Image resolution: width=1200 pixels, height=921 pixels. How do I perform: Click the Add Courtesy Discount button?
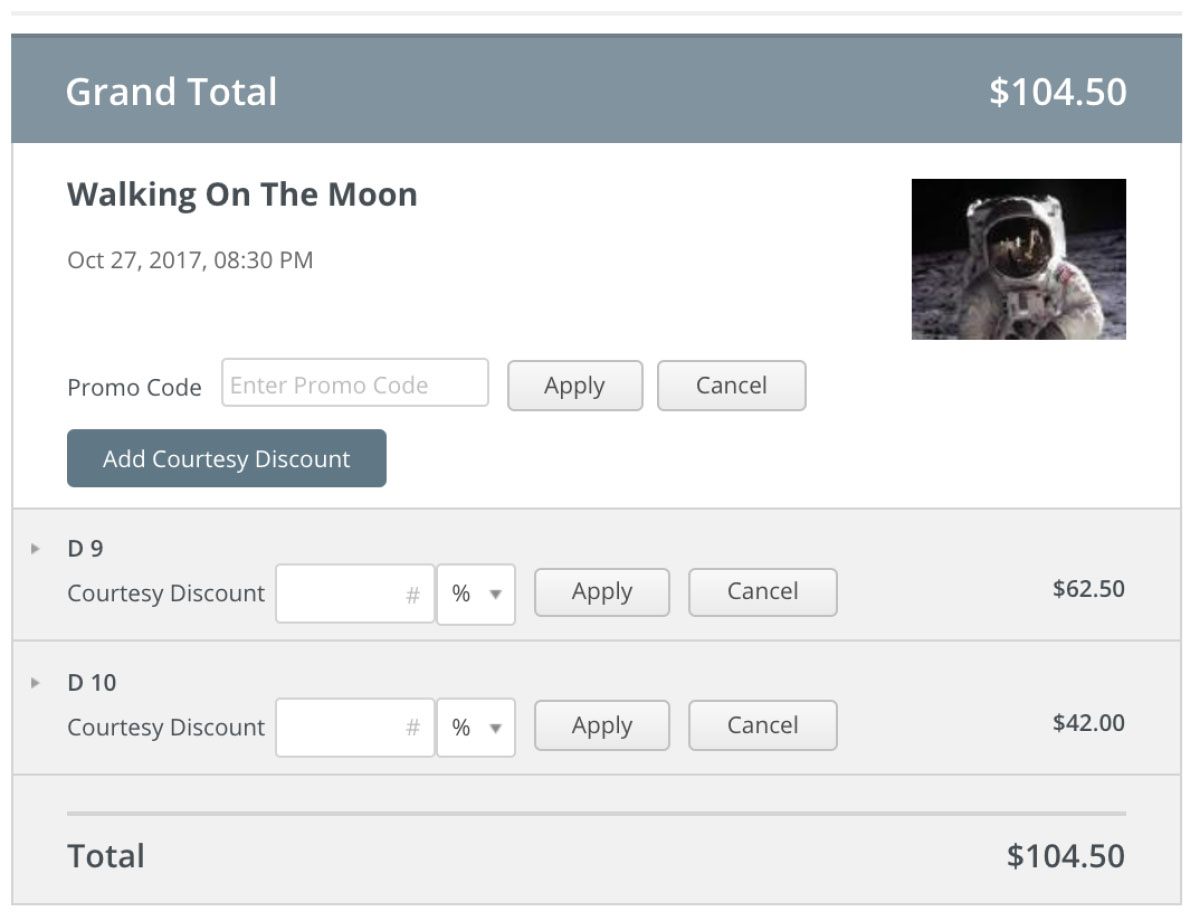point(226,458)
